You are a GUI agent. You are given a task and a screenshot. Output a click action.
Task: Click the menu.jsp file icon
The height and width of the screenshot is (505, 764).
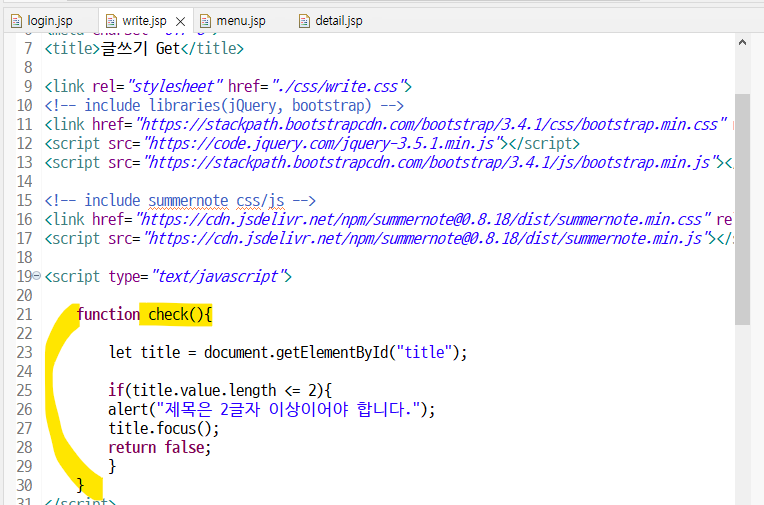click(x=206, y=21)
